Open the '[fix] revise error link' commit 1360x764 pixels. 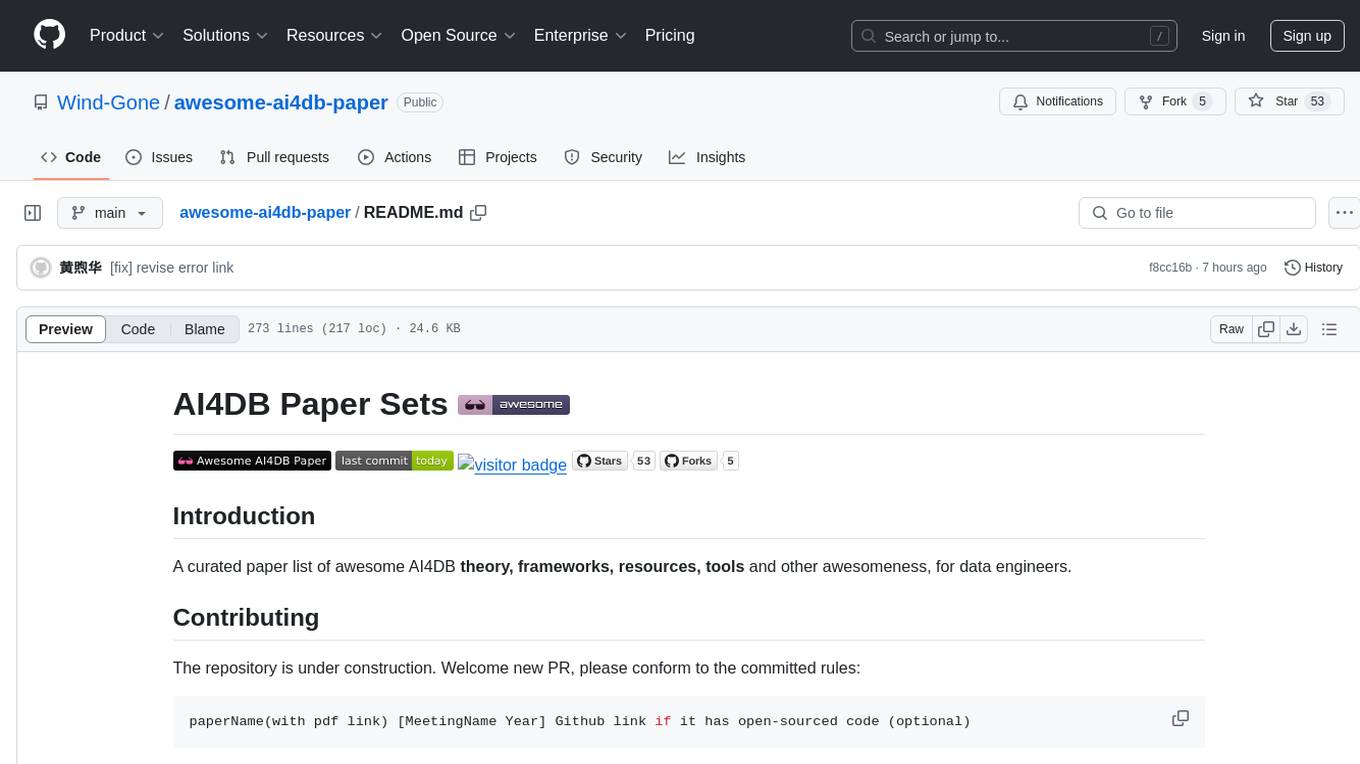pyautogui.click(x=172, y=268)
